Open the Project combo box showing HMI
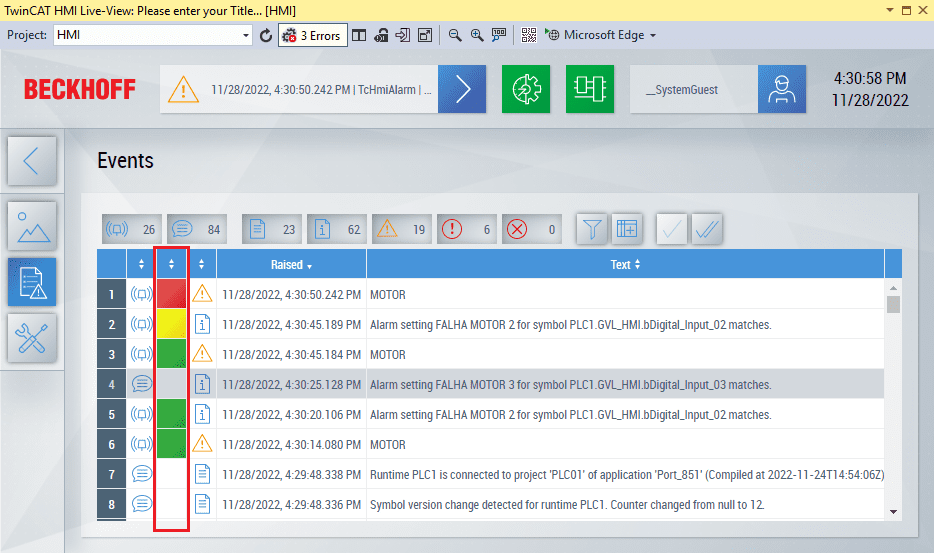The width and height of the screenshot is (934, 553). pos(152,35)
